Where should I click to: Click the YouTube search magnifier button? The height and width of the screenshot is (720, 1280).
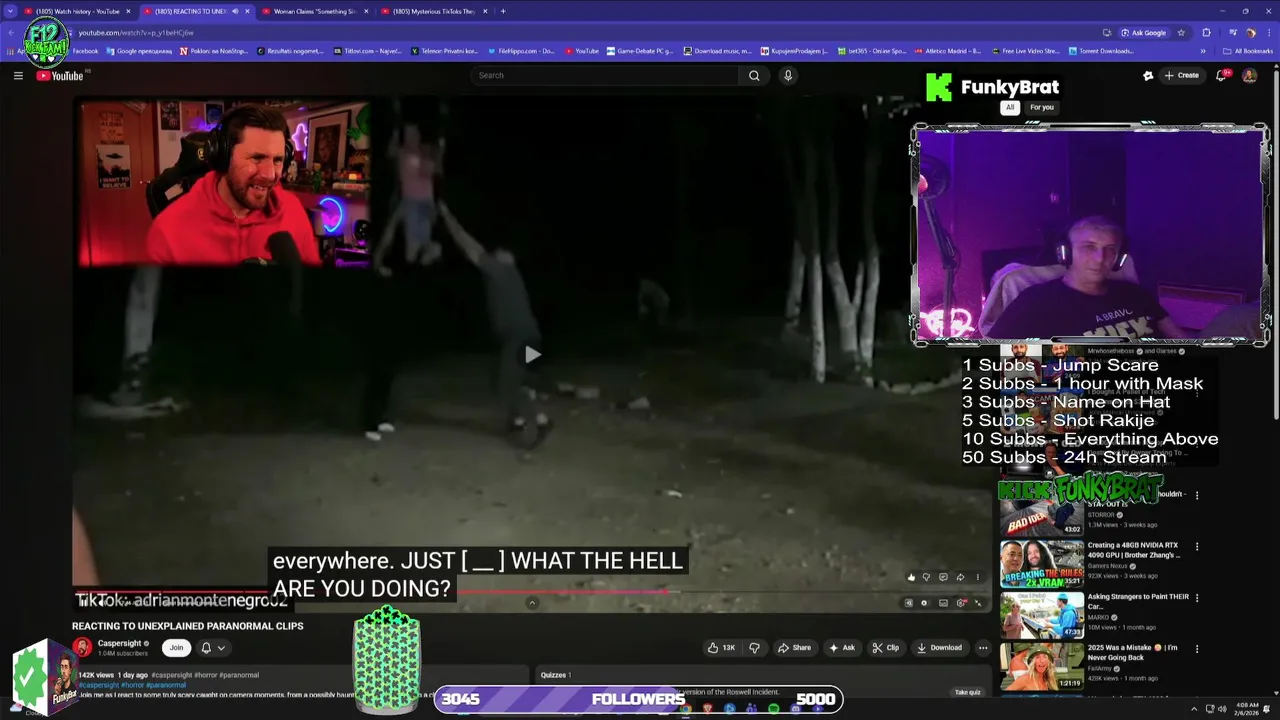(754, 75)
